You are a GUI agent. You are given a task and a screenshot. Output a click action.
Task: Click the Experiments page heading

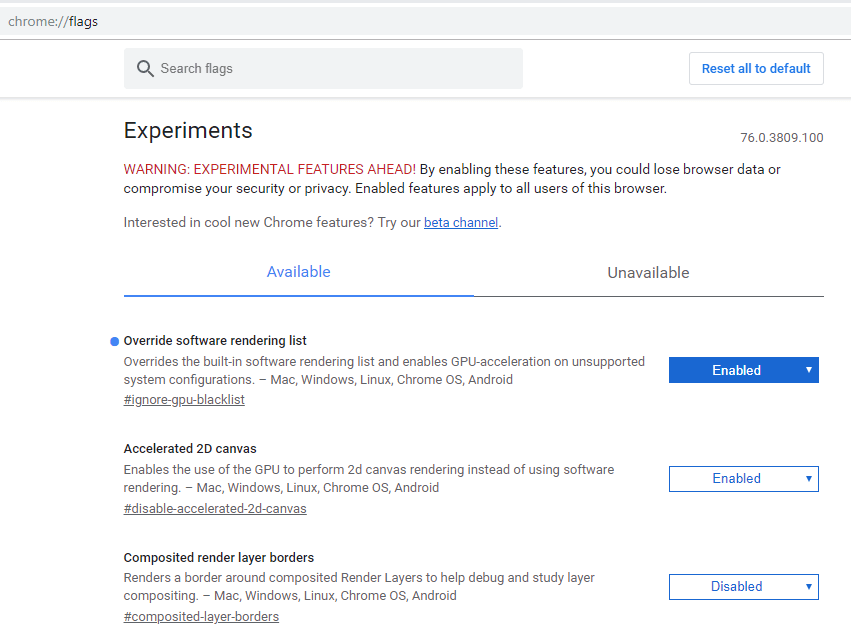(x=188, y=131)
